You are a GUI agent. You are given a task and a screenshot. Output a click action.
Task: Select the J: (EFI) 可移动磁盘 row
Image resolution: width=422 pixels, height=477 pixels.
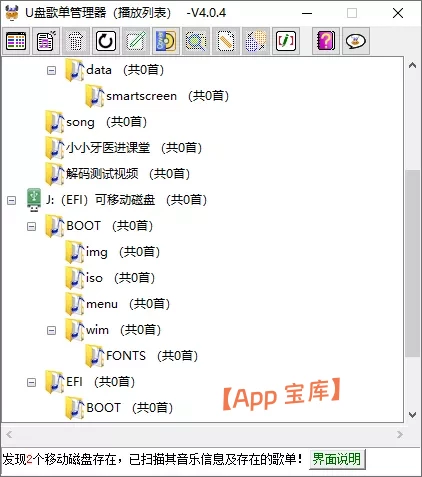click(126, 200)
